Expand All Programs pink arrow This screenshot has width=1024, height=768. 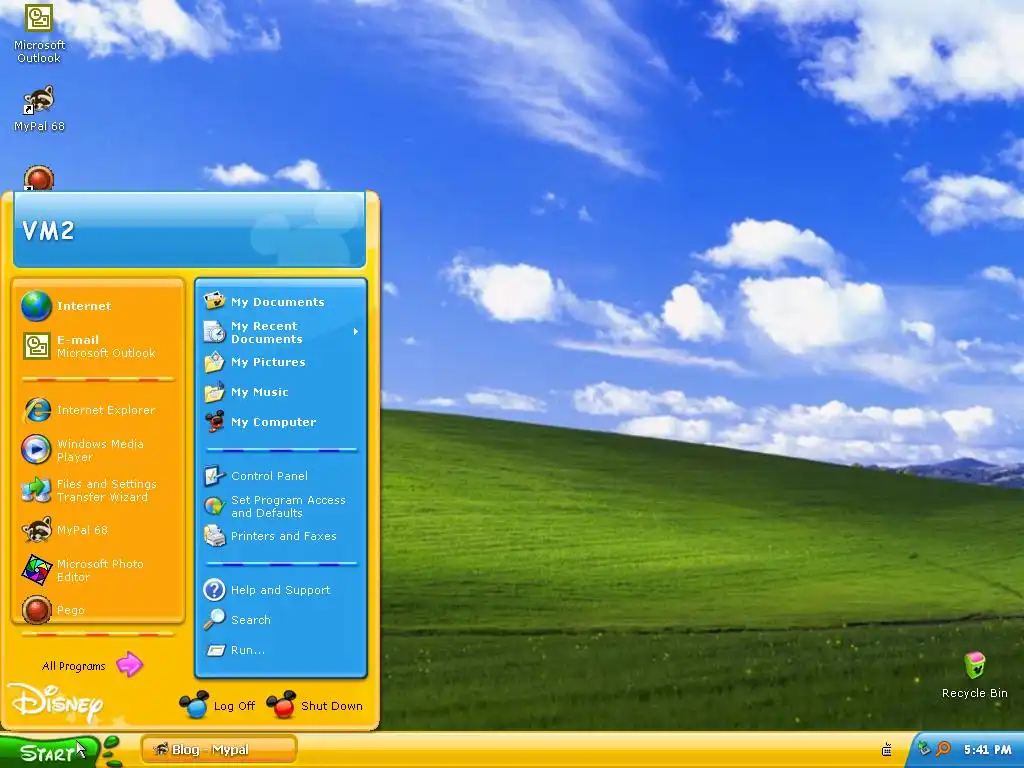tap(129, 665)
